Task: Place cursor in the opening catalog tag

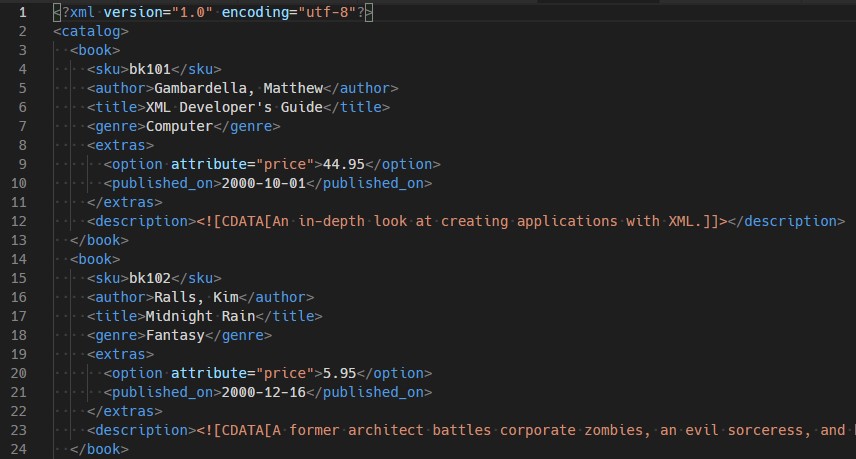Action: click(91, 31)
